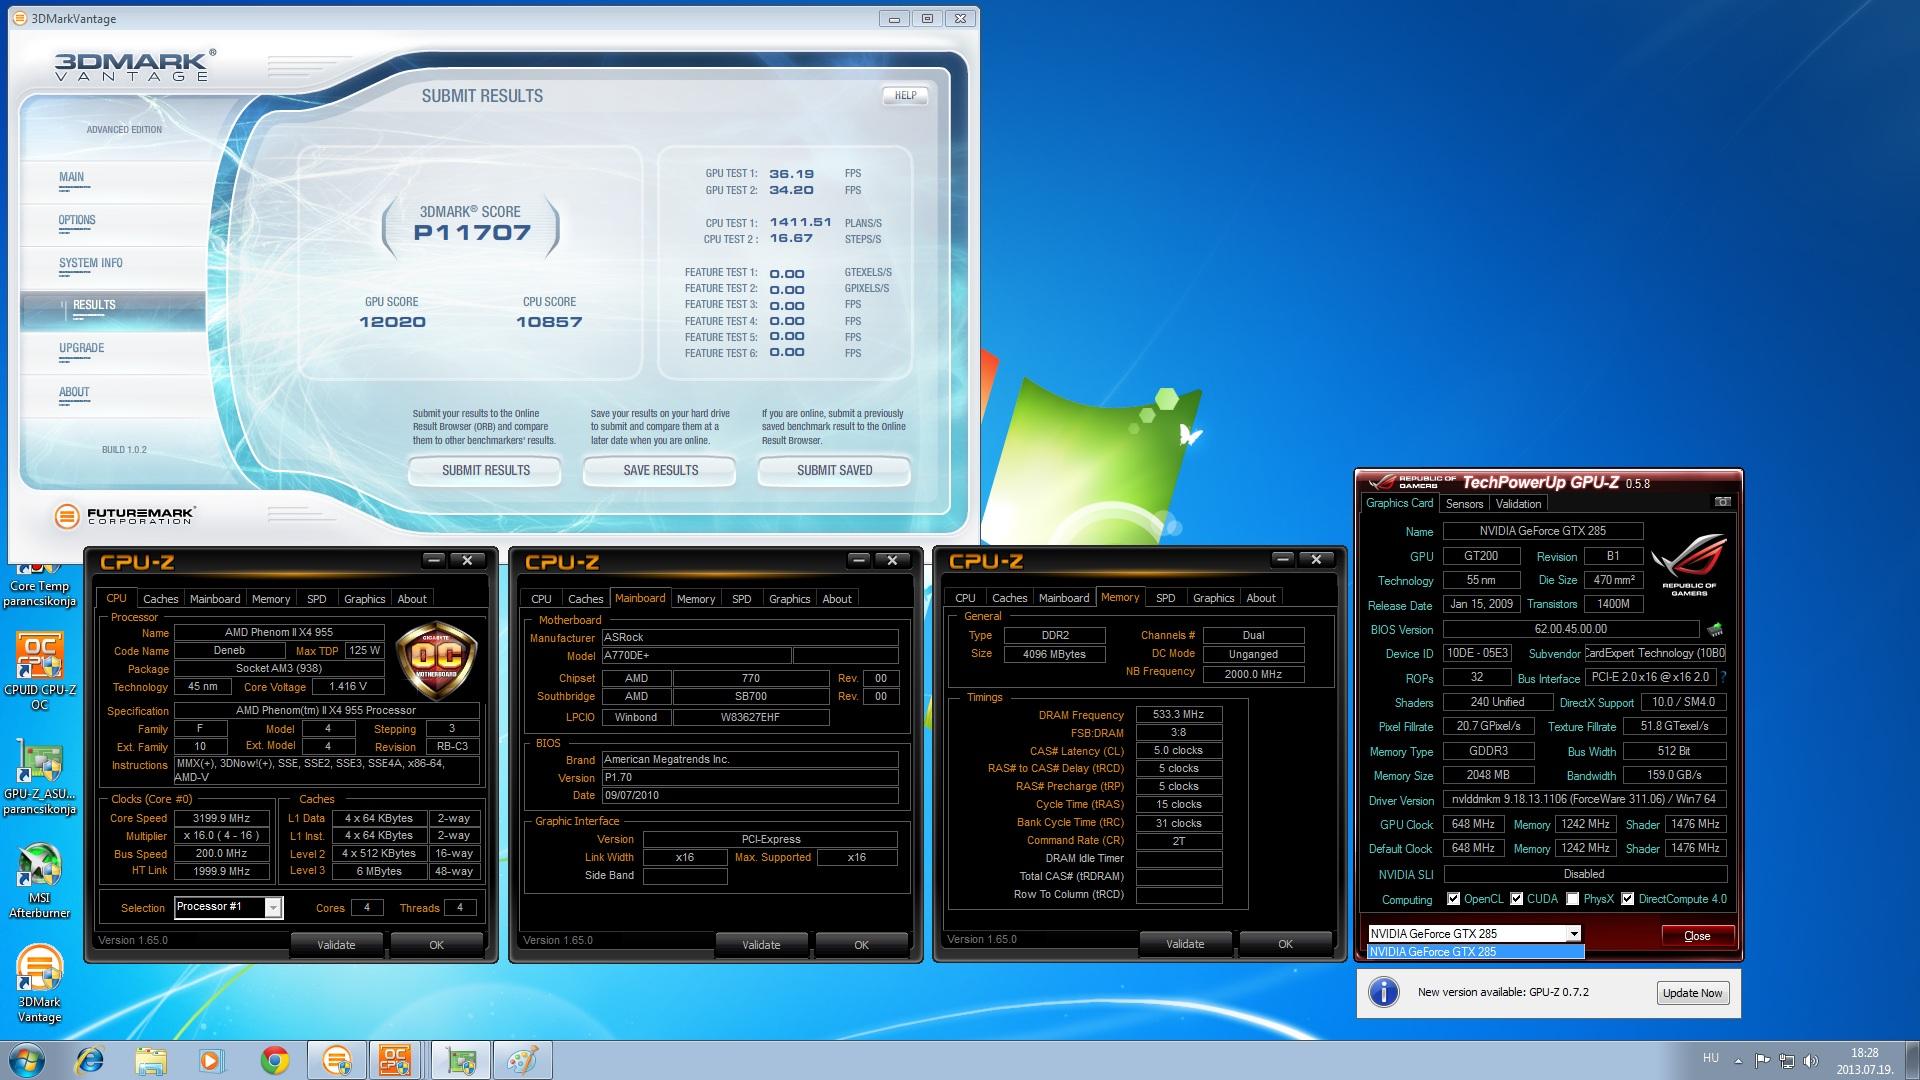Click the Futuremark Corporation logo

(x=125, y=516)
